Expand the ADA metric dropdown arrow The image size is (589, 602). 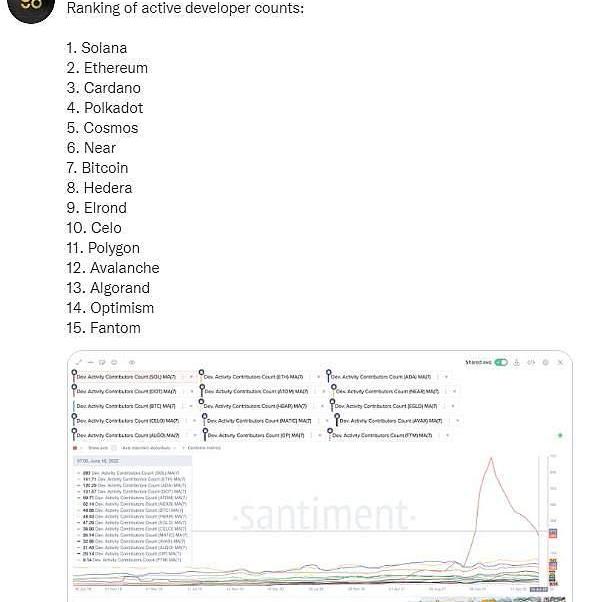pos(446,377)
